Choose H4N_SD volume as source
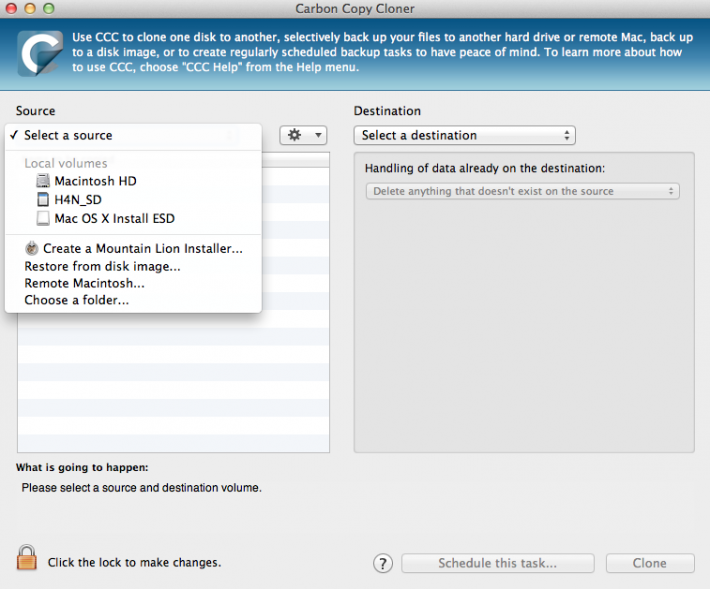The image size is (710, 589). (x=133, y=200)
